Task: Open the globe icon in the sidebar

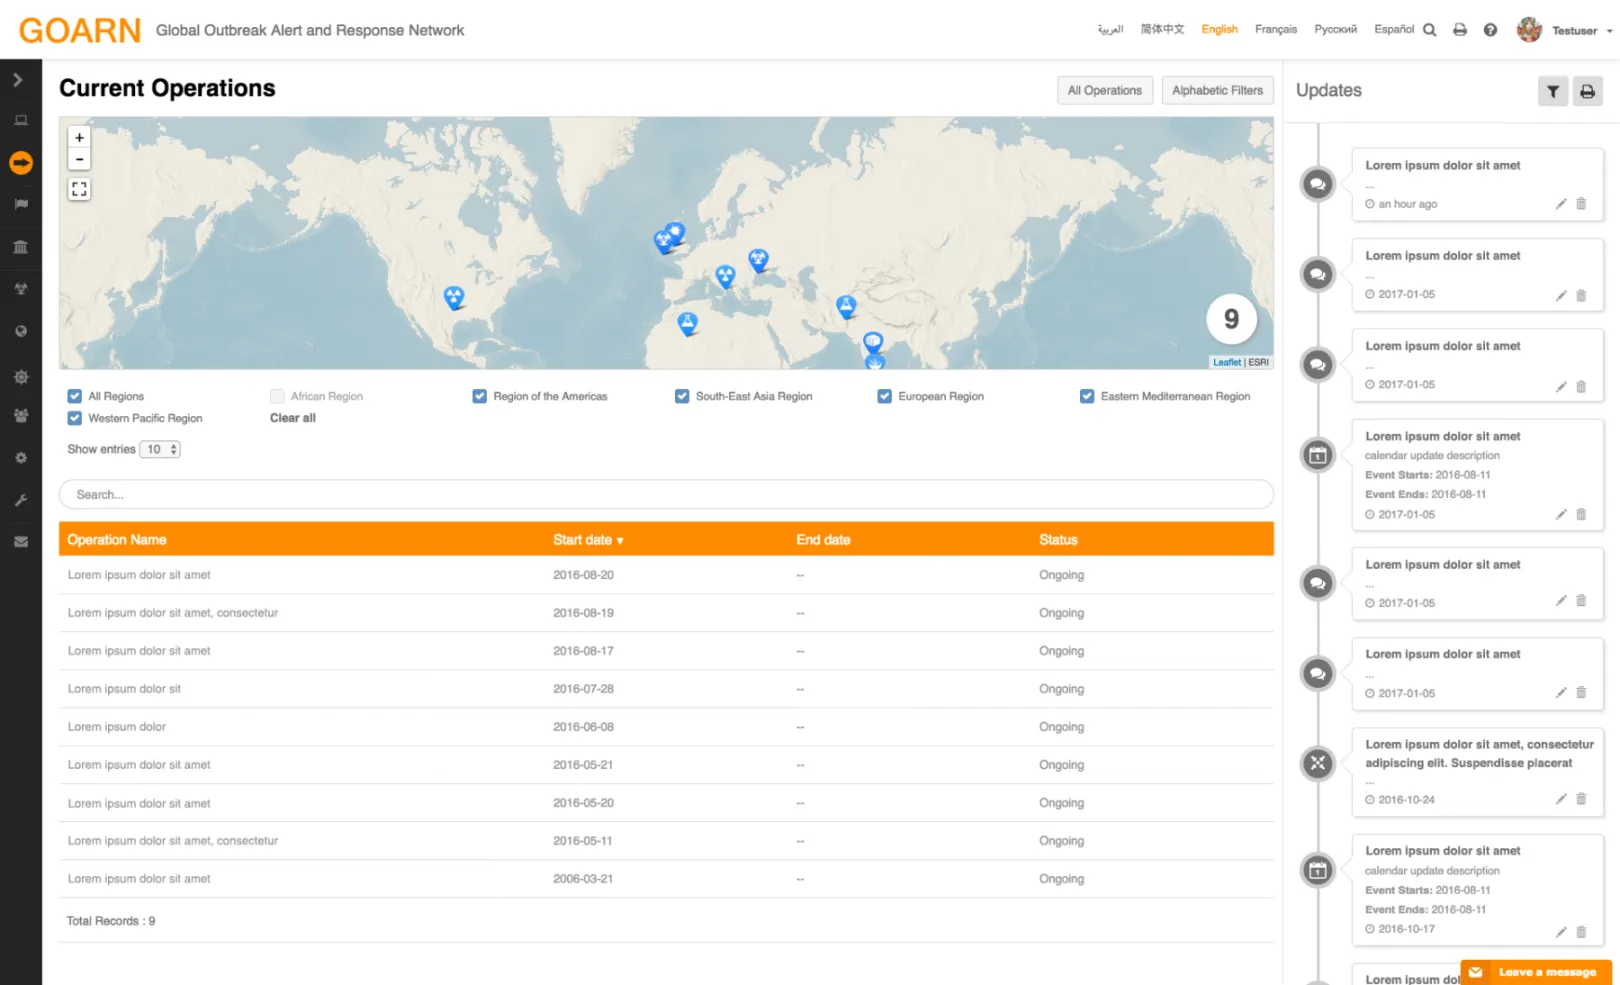Action: tap(21, 331)
